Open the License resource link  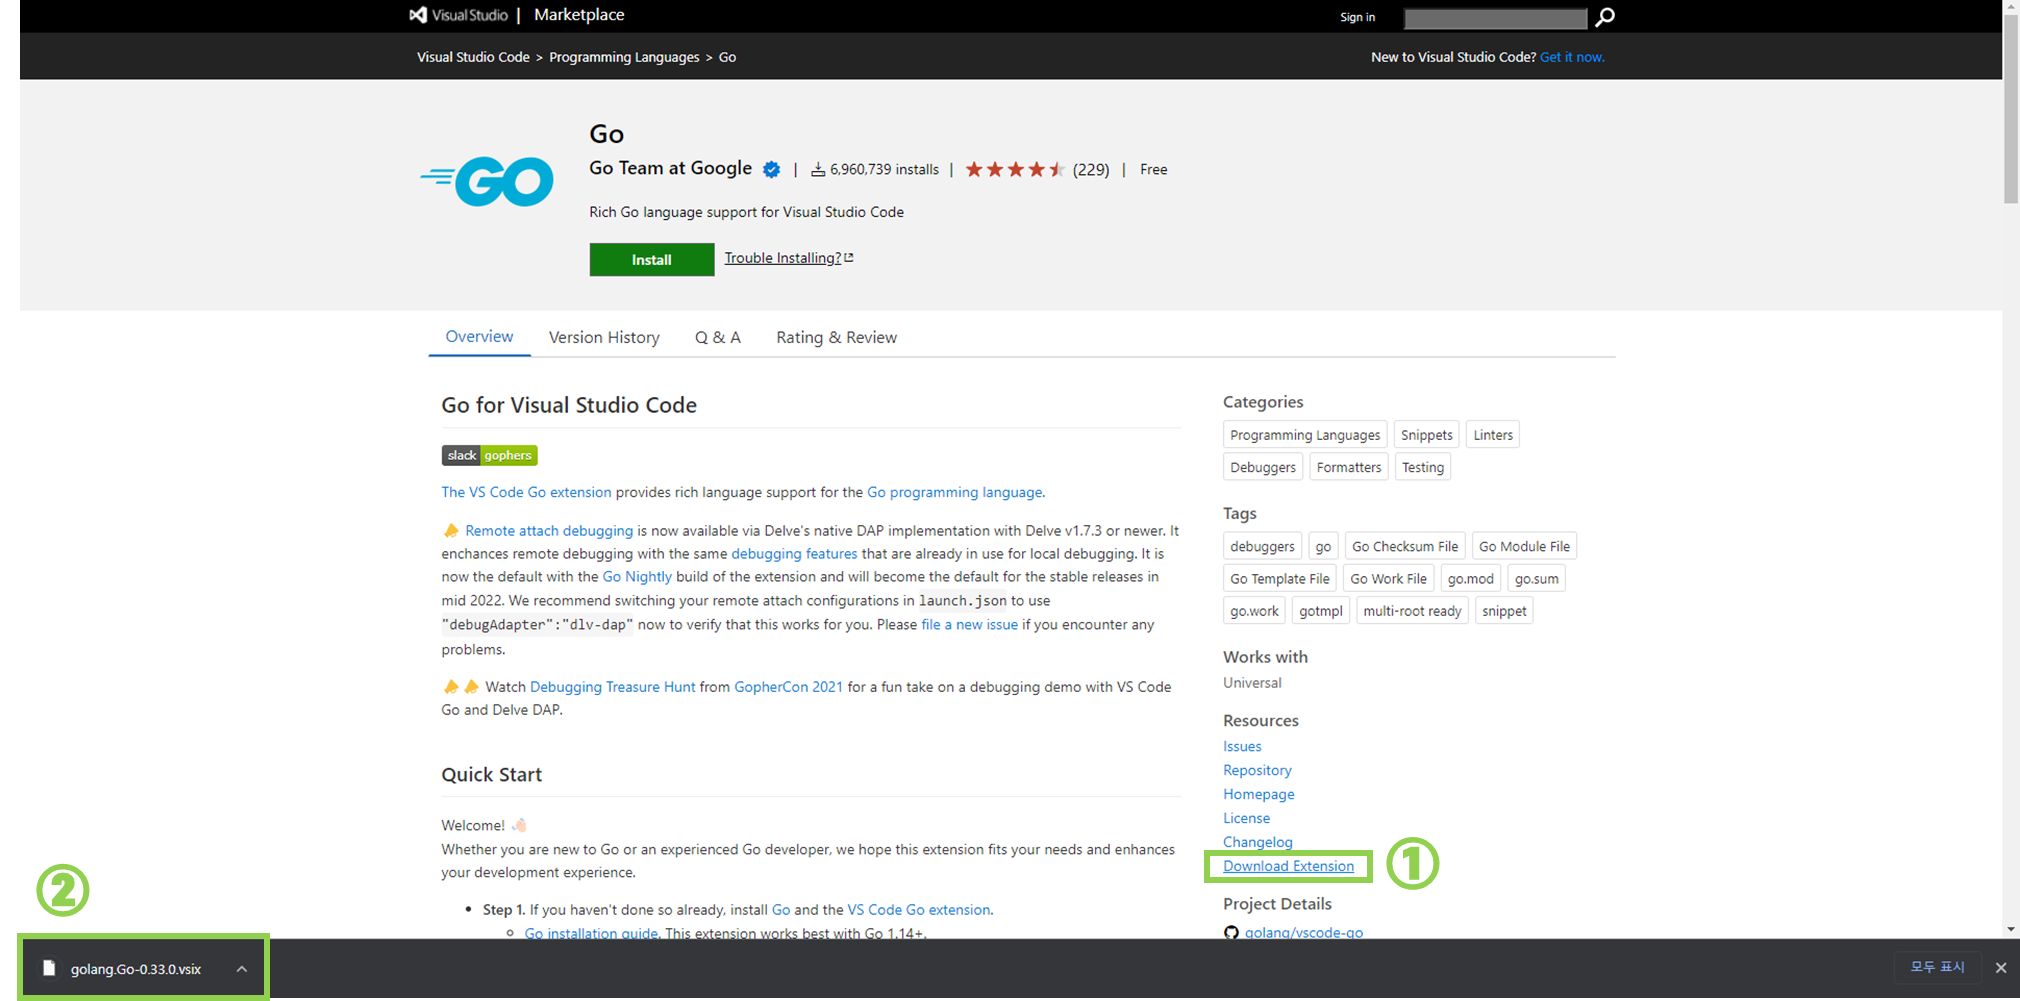point(1246,818)
